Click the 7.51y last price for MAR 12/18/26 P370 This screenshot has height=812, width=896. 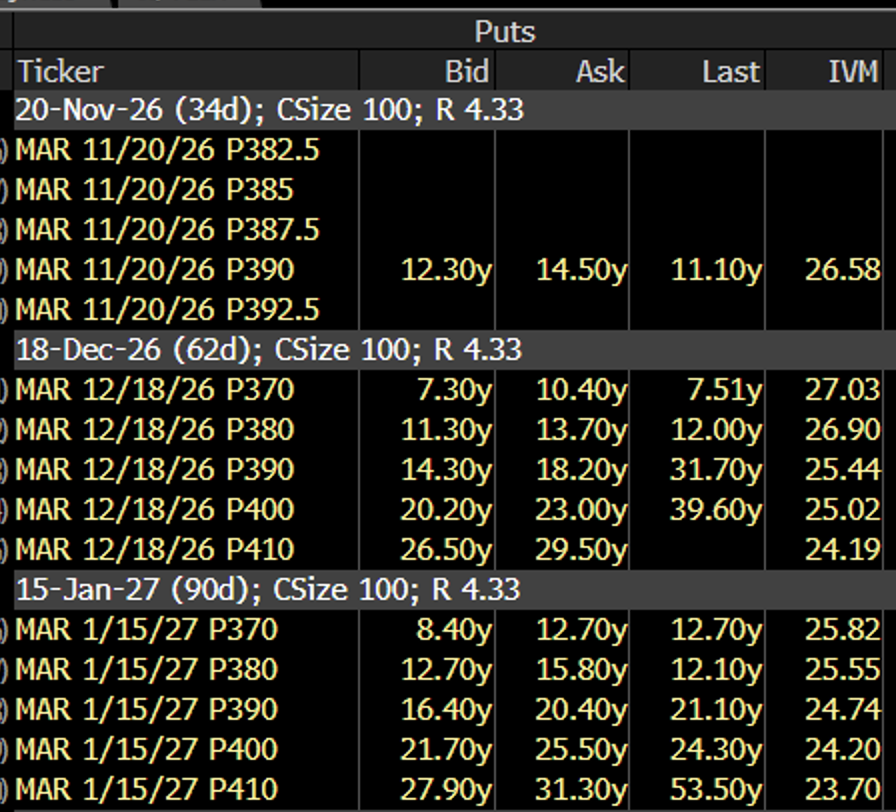(724, 390)
